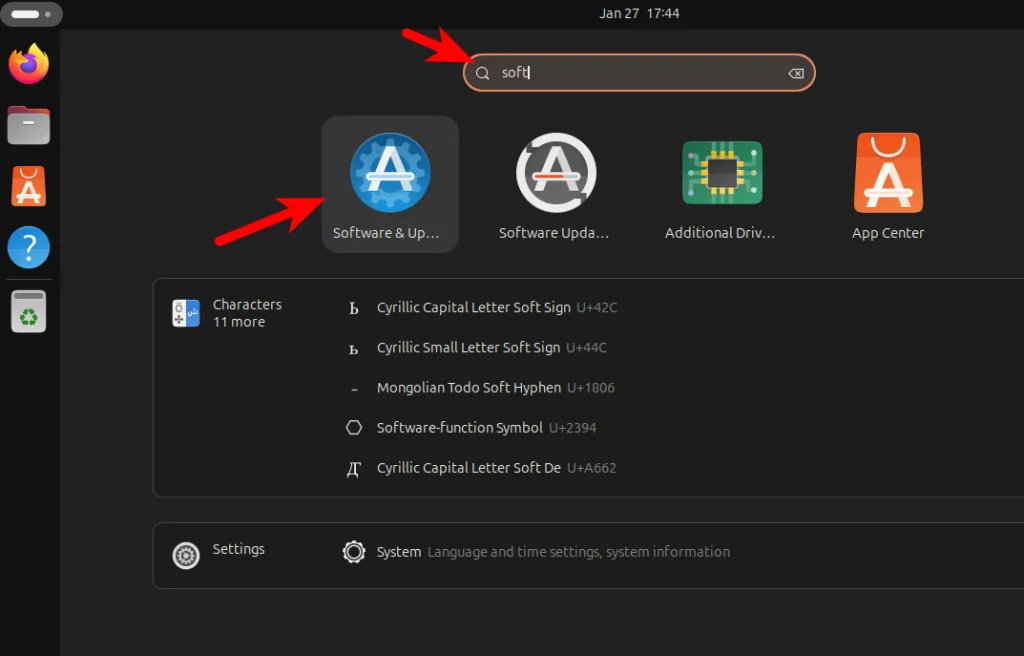Viewport: 1024px width, 656px height.
Task: Open Trash from the dock
Action: 29,311
